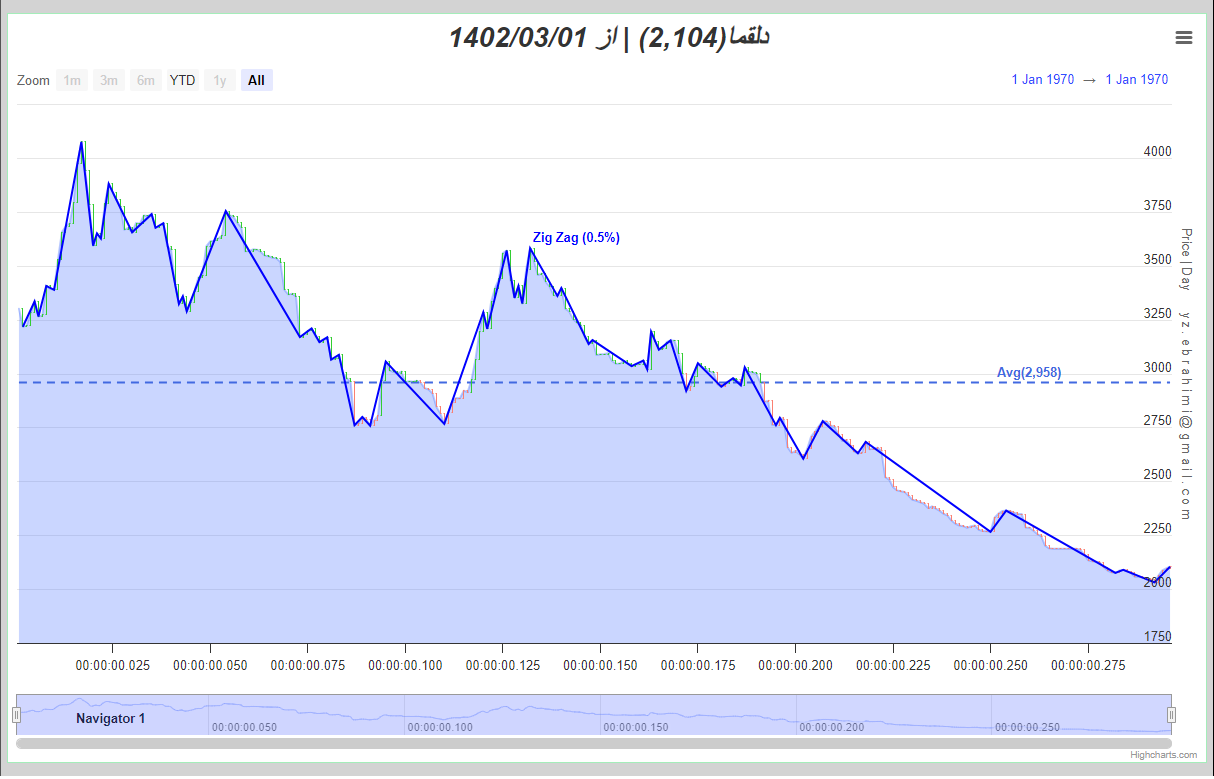Select the 1m zoom range button
1214x779 pixels.
click(72, 80)
